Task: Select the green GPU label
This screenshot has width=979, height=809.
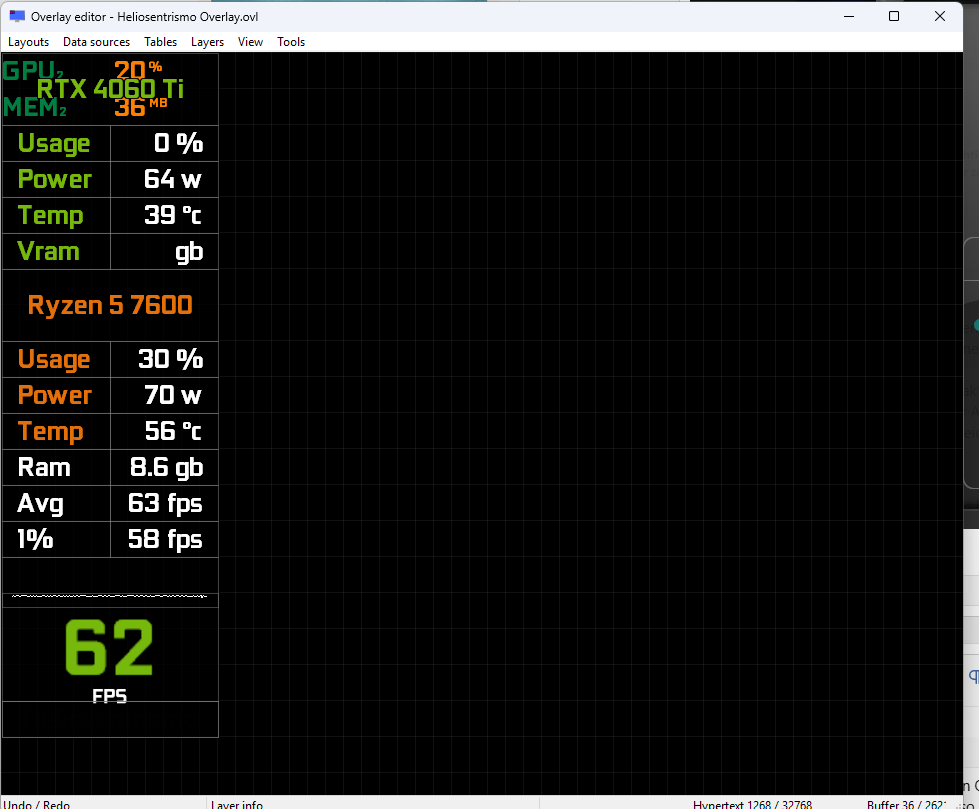Action: (32, 71)
